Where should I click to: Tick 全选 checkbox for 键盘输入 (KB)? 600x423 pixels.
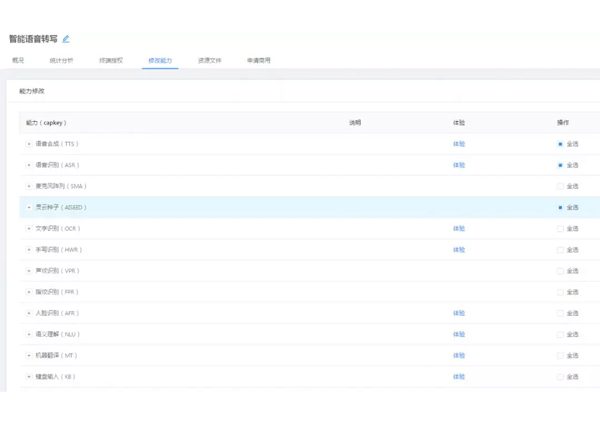click(560, 377)
